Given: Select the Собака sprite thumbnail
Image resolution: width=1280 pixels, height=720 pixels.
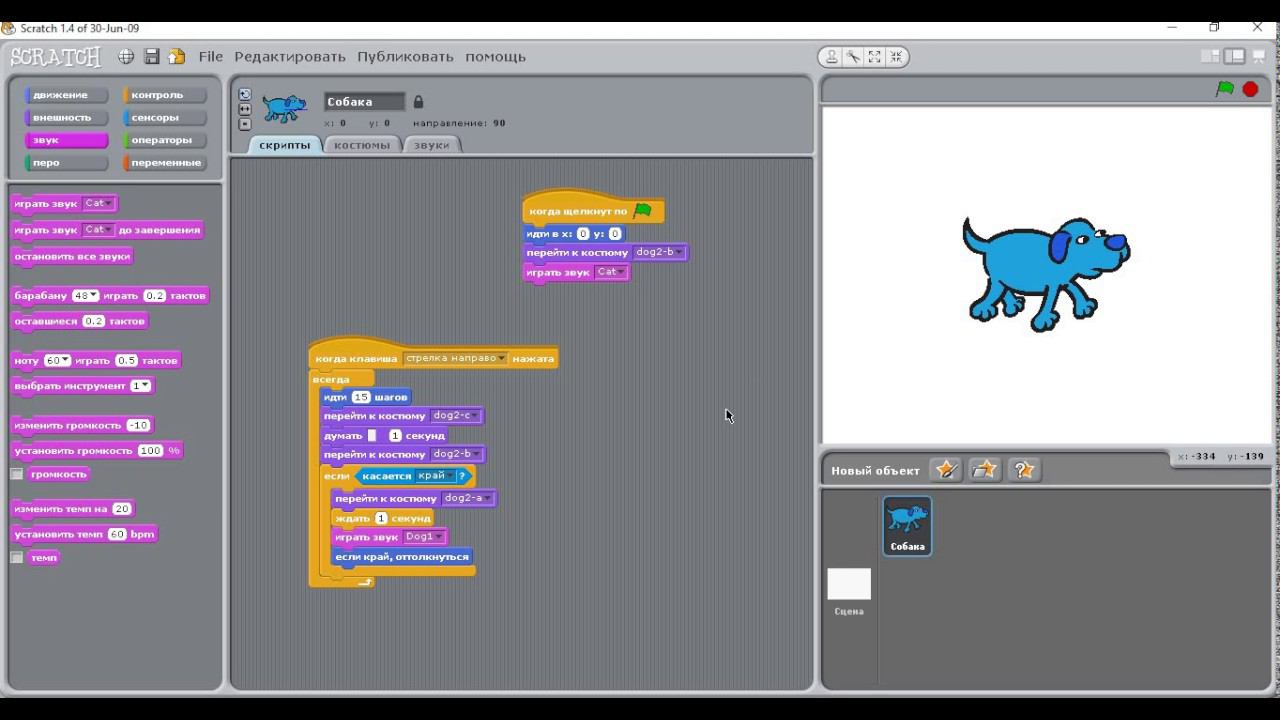Looking at the screenshot, I should point(907,526).
